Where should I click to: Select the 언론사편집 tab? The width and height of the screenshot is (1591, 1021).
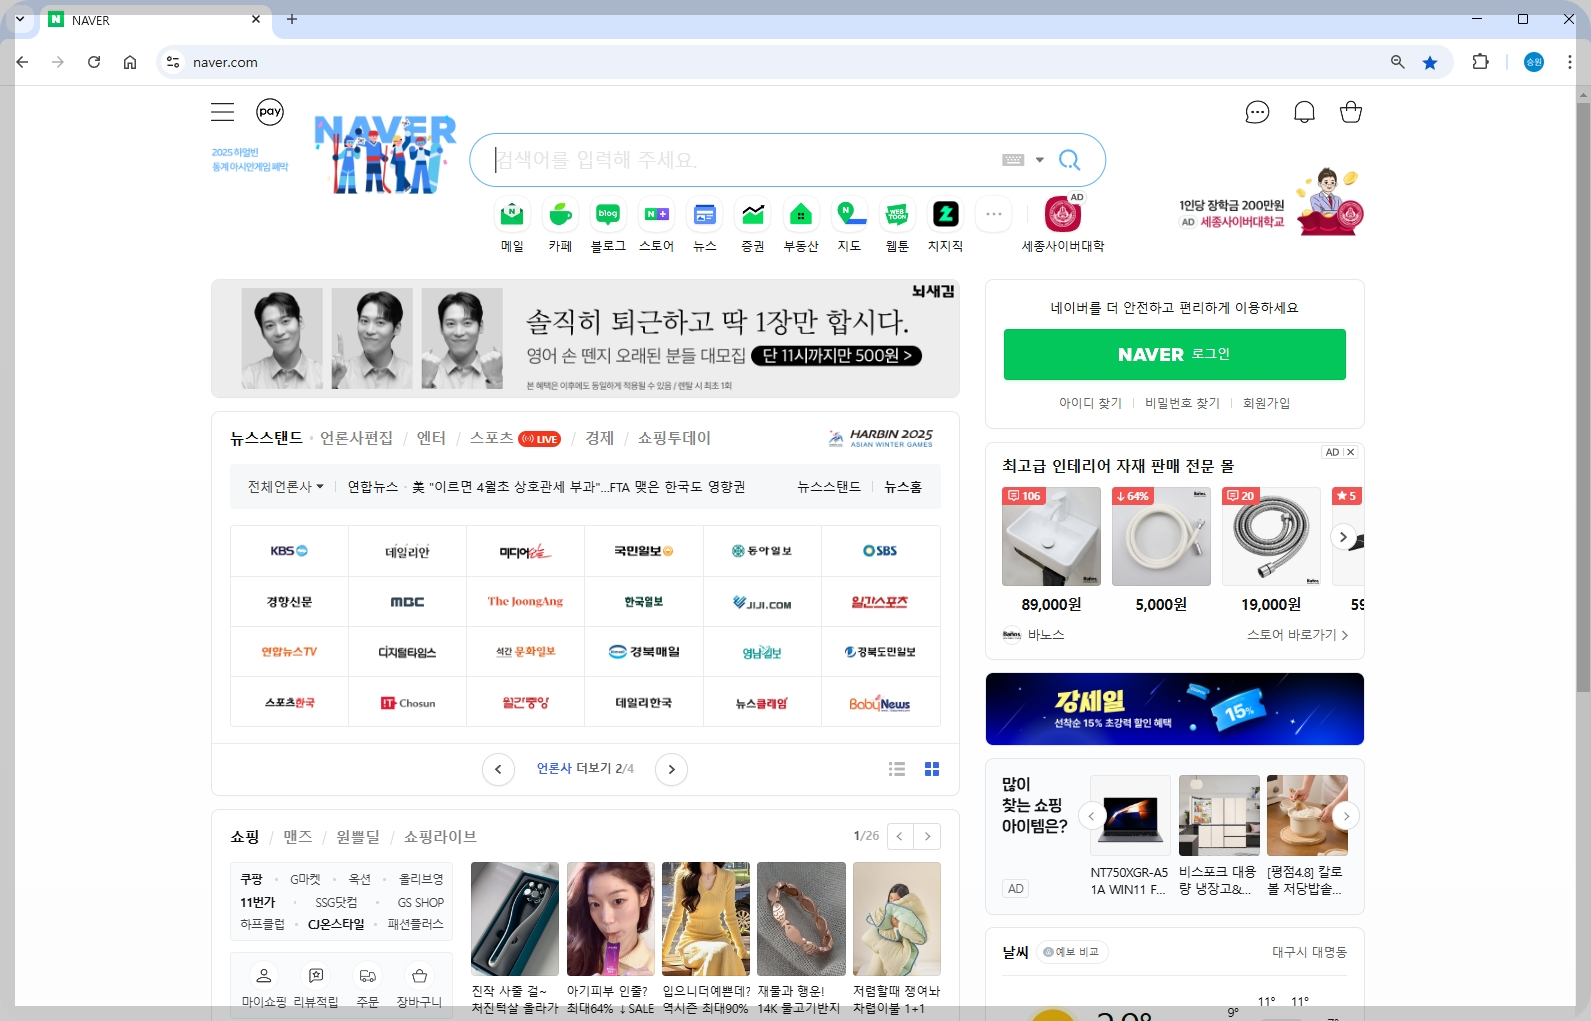pos(356,438)
